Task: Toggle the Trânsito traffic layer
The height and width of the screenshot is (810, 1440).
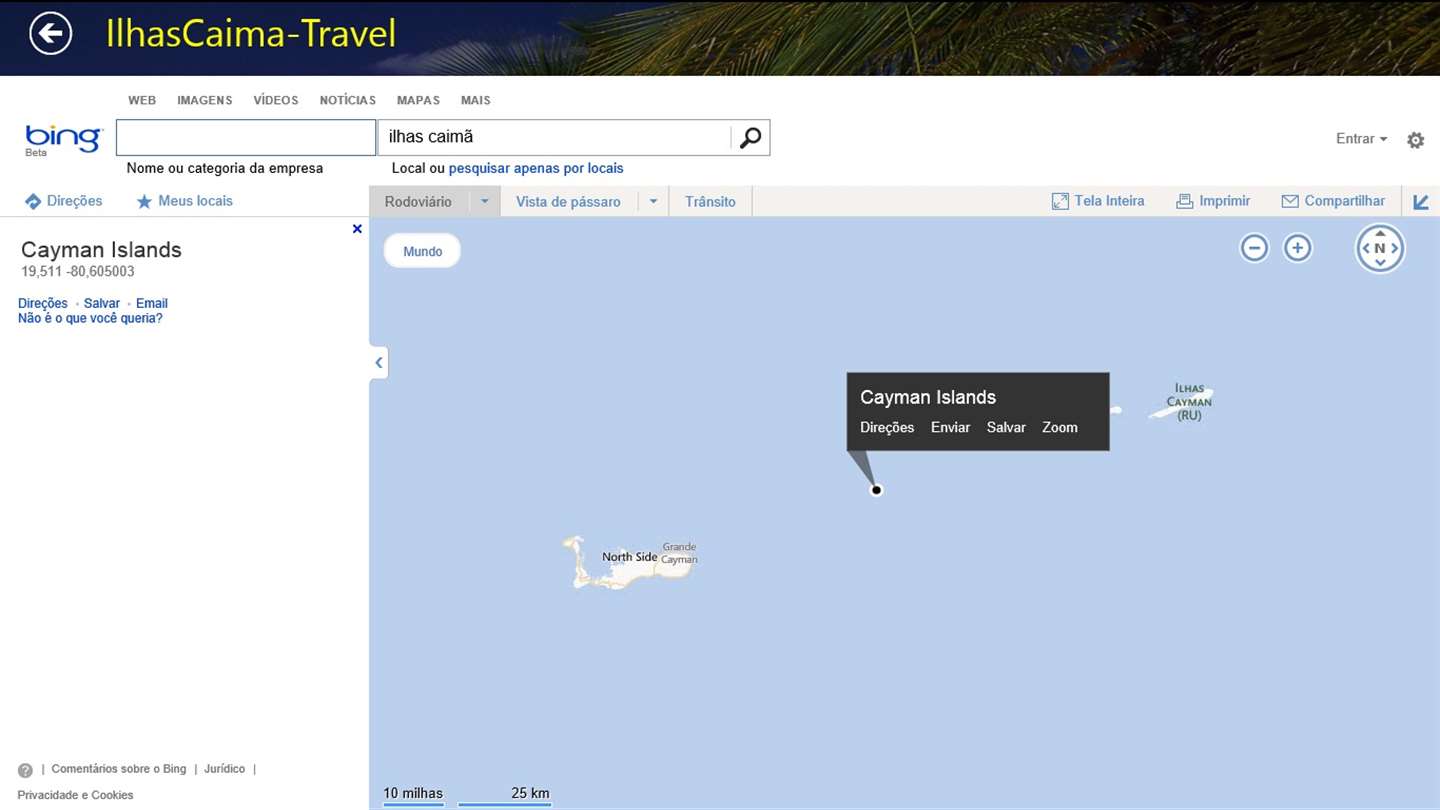Action: pyautogui.click(x=710, y=201)
